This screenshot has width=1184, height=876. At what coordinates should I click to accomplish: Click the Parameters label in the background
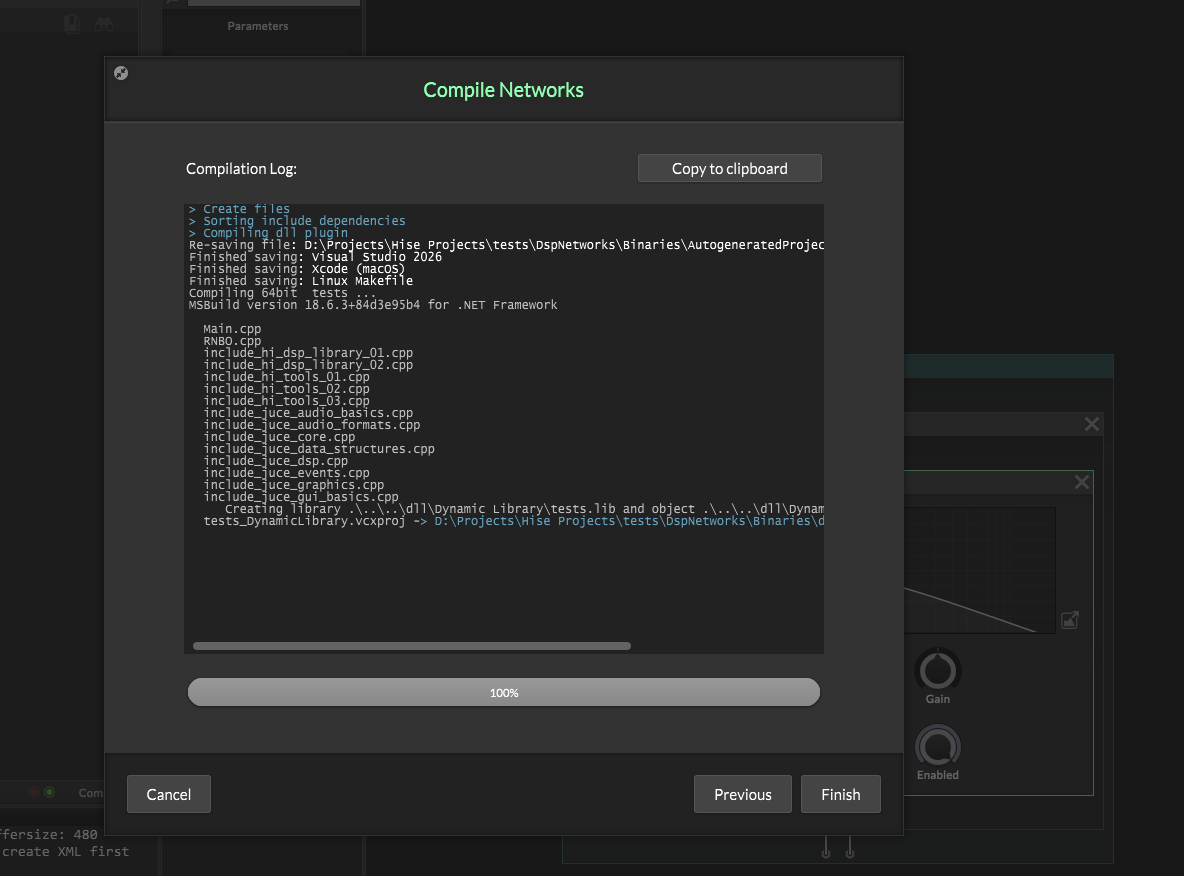(x=257, y=26)
